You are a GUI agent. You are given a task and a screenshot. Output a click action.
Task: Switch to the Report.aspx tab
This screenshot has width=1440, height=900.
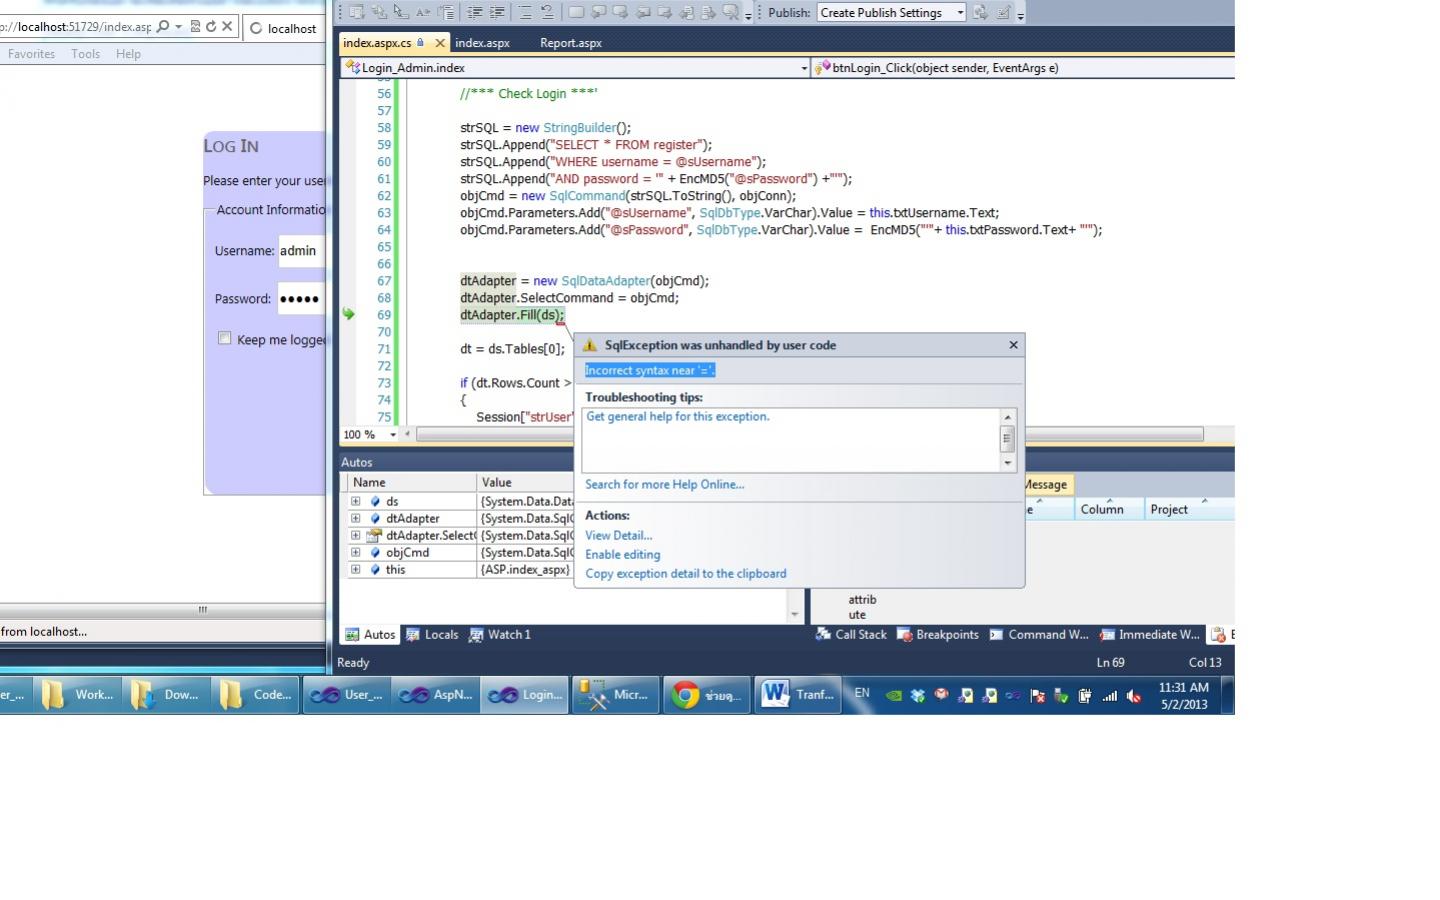coord(570,43)
